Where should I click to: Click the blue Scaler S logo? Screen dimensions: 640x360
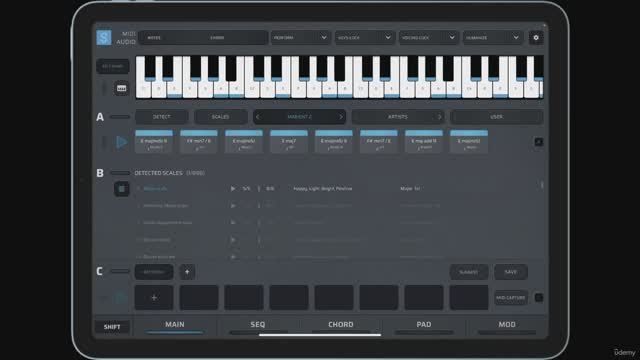pos(104,38)
